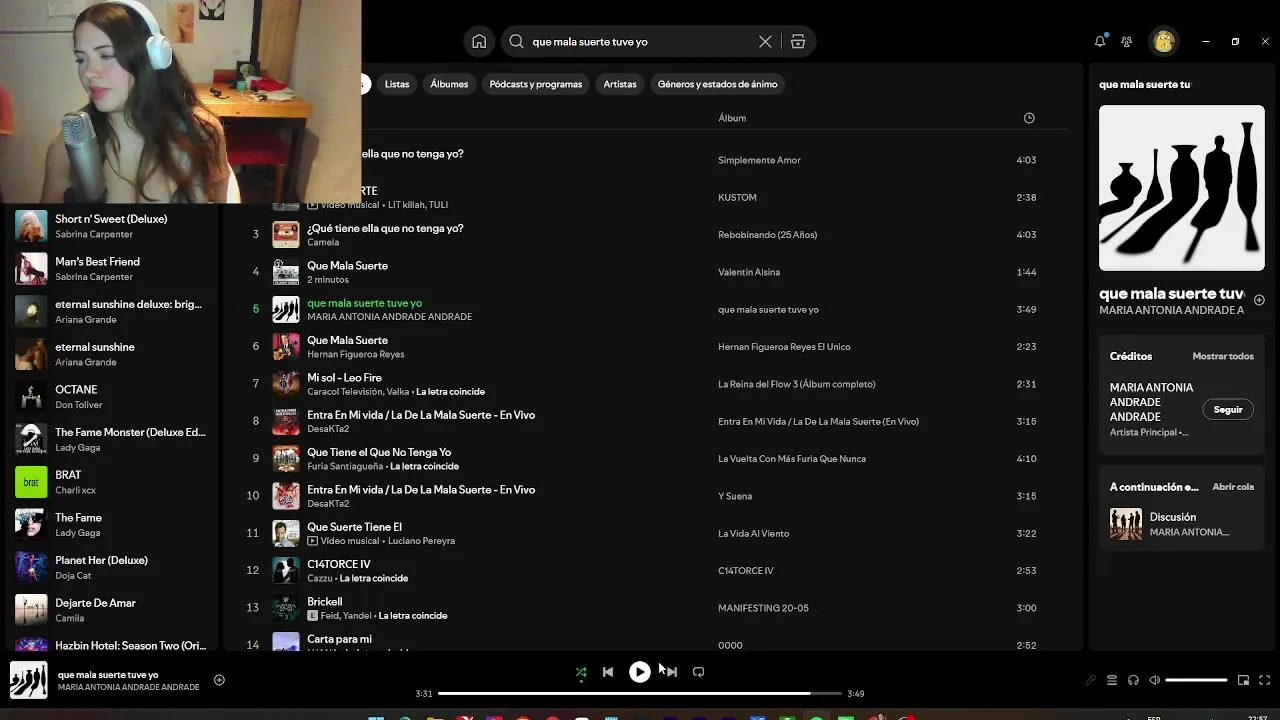Open album link Rebobinando (25 Años)
This screenshot has height=720, width=1280.
coord(767,235)
